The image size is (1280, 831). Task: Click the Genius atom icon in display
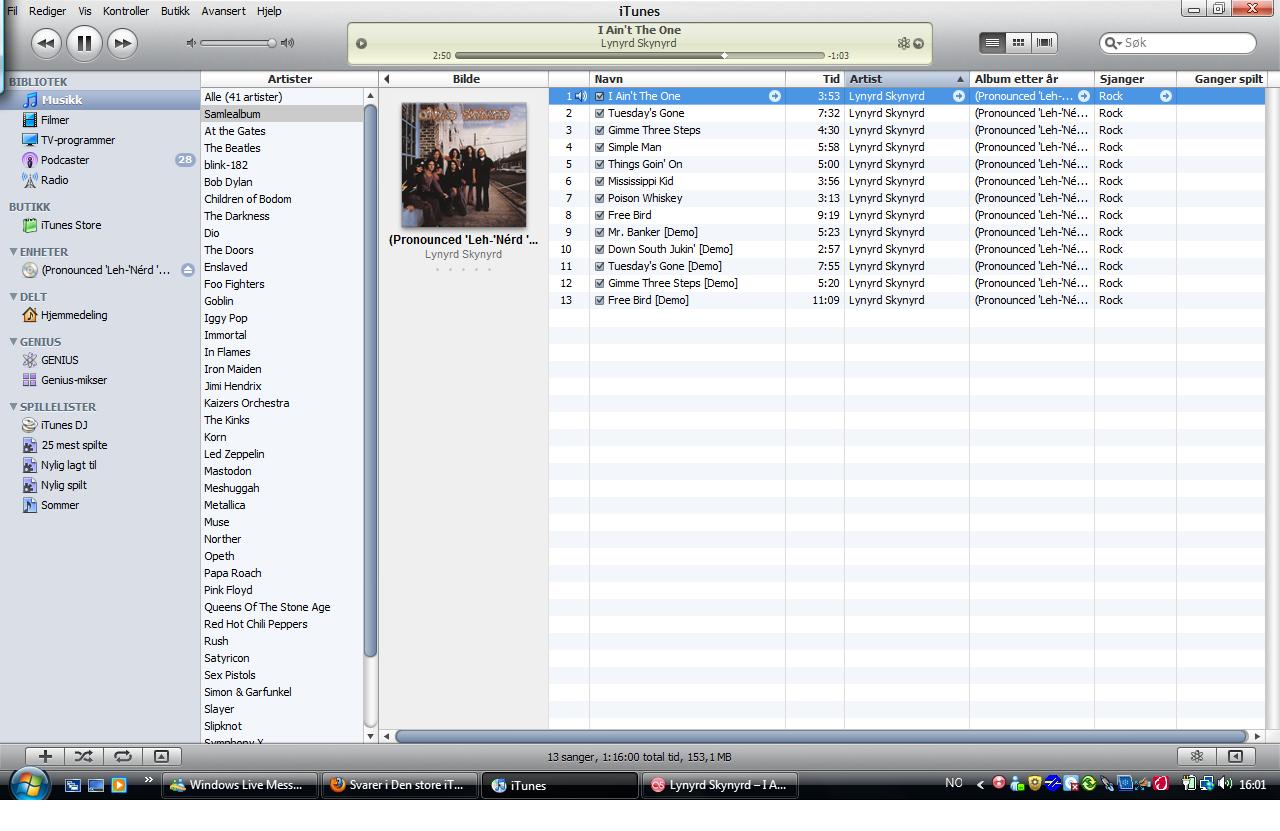click(903, 43)
